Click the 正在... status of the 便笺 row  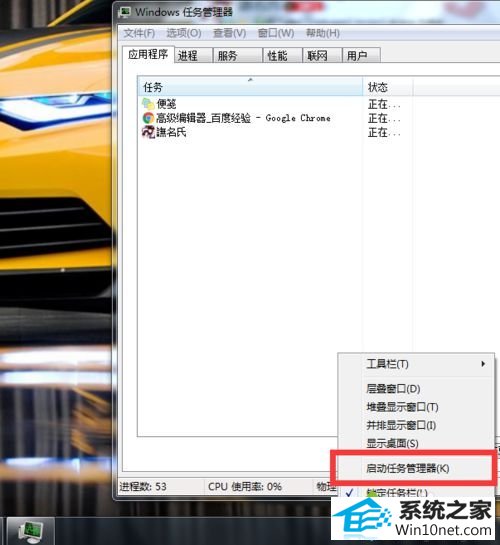click(x=384, y=104)
